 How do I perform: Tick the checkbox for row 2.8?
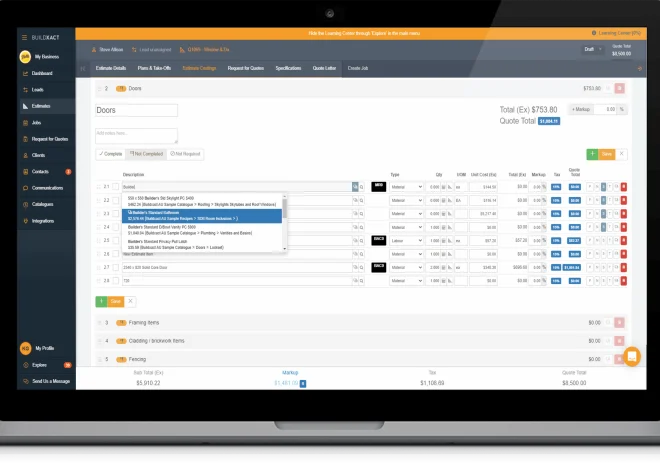(115, 281)
